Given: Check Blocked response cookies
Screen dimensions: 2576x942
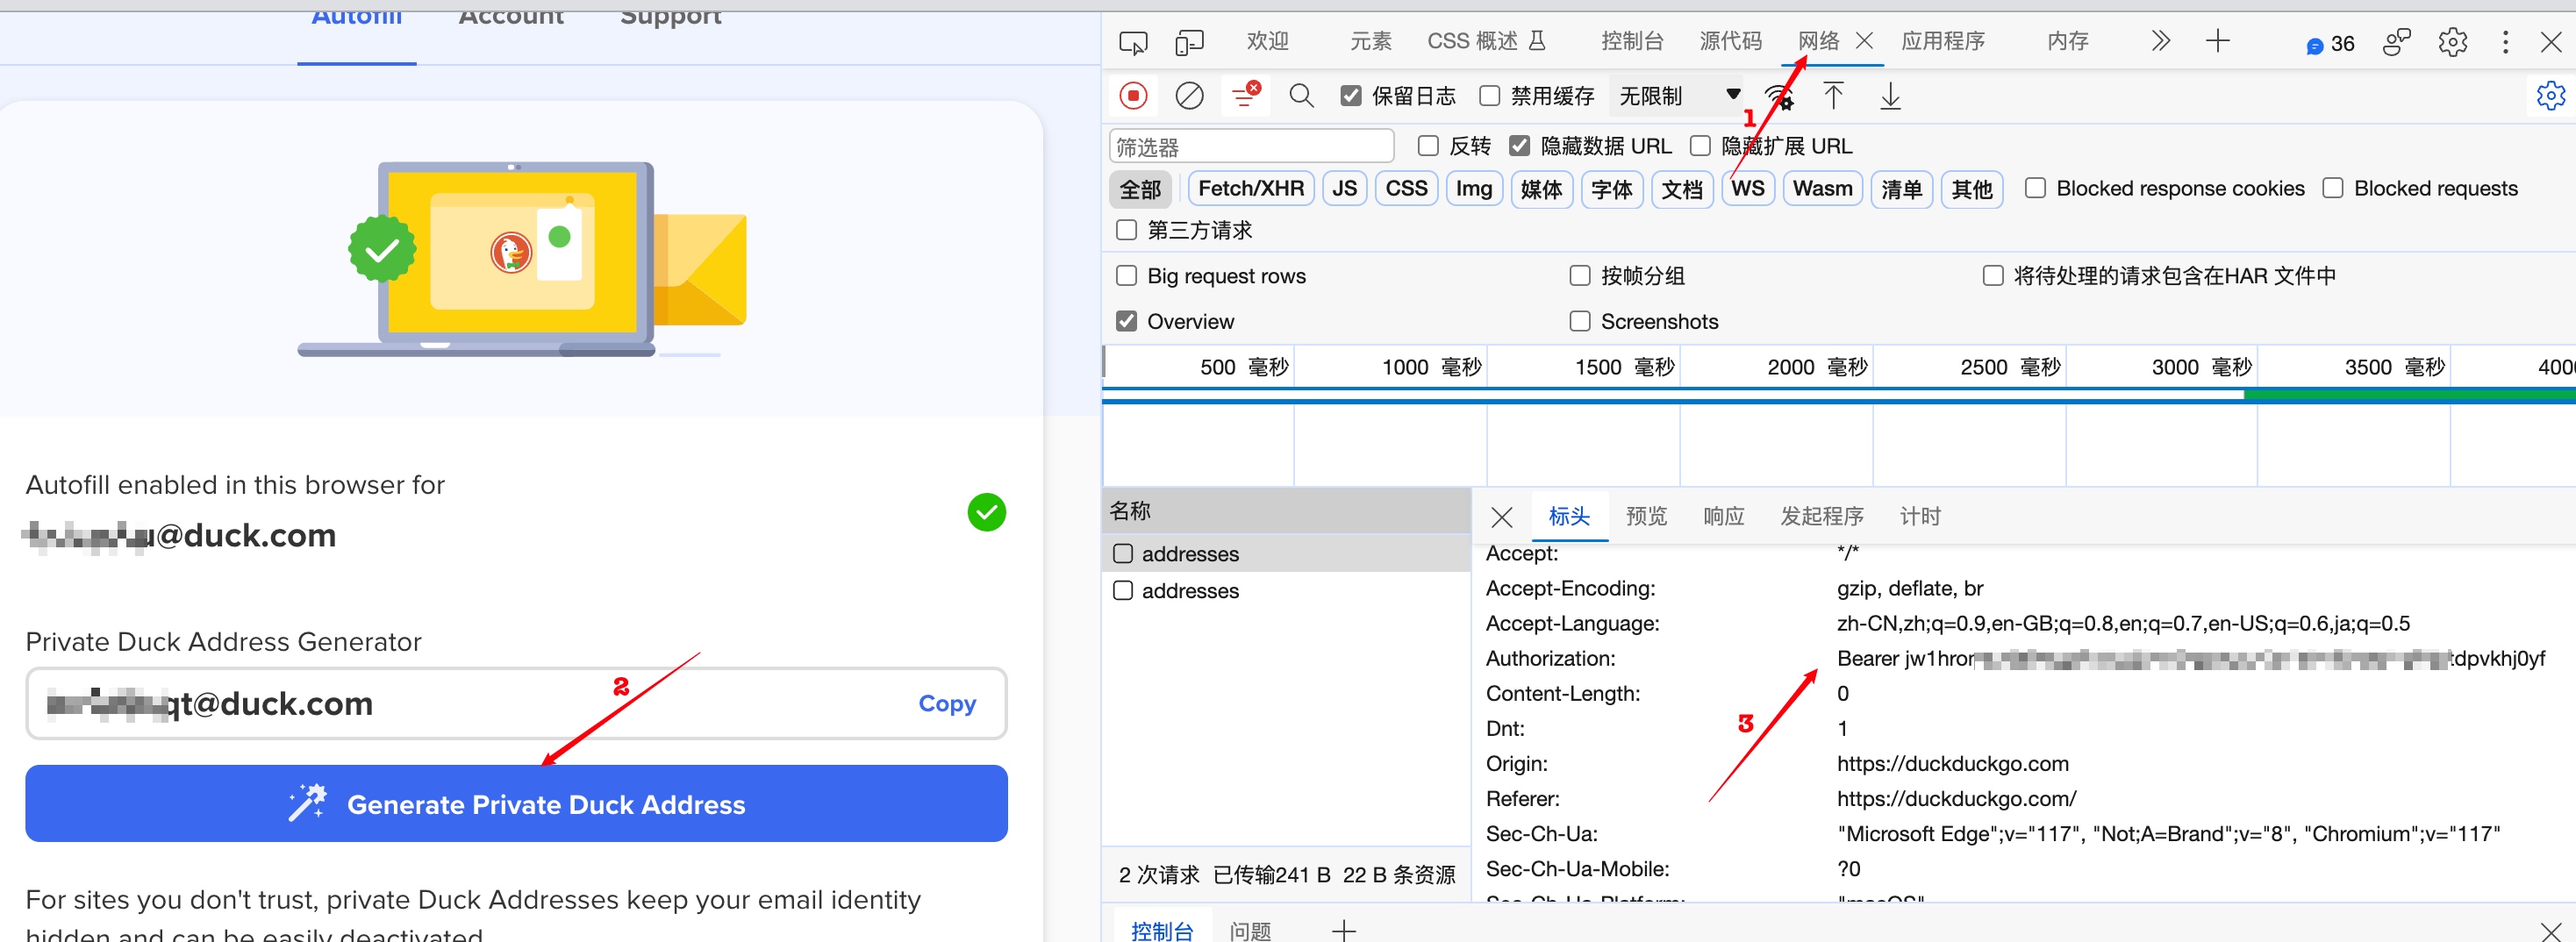Looking at the screenshot, I should [2035, 188].
